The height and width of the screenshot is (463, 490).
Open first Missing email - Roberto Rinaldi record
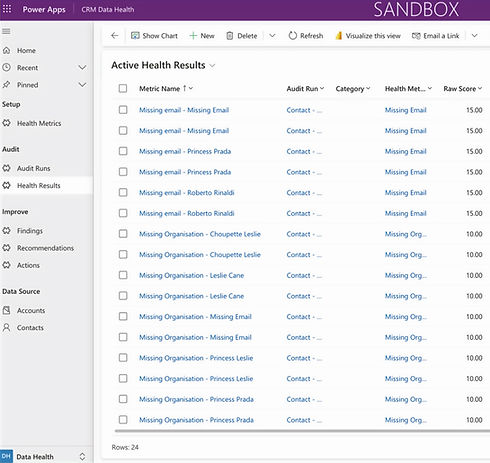click(187, 193)
